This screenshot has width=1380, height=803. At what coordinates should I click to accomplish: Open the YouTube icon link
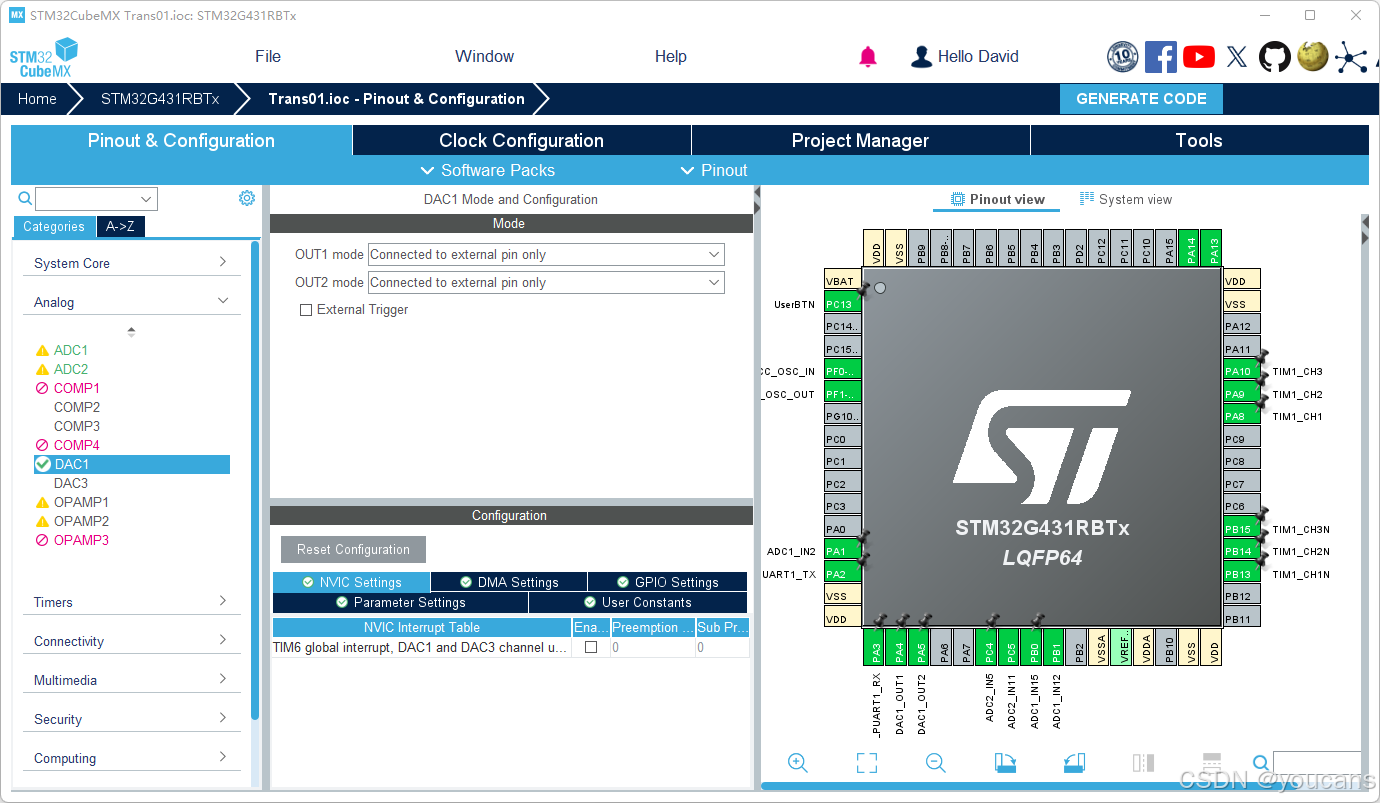tap(1198, 57)
